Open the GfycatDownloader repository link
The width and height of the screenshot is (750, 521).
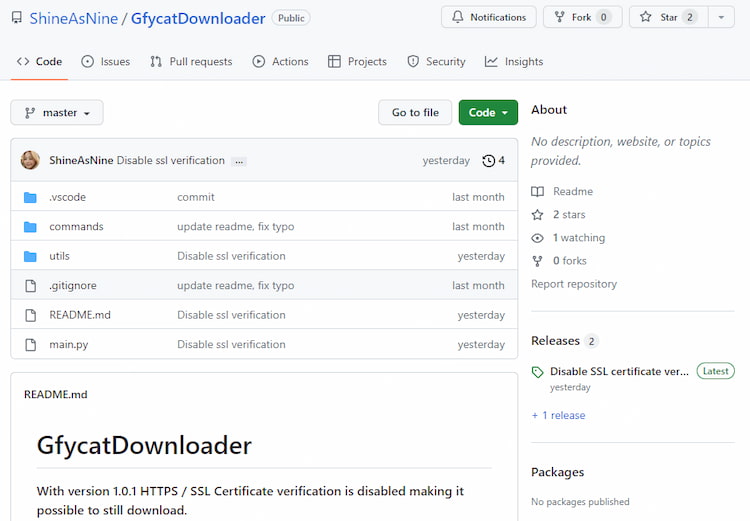(198, 18)
